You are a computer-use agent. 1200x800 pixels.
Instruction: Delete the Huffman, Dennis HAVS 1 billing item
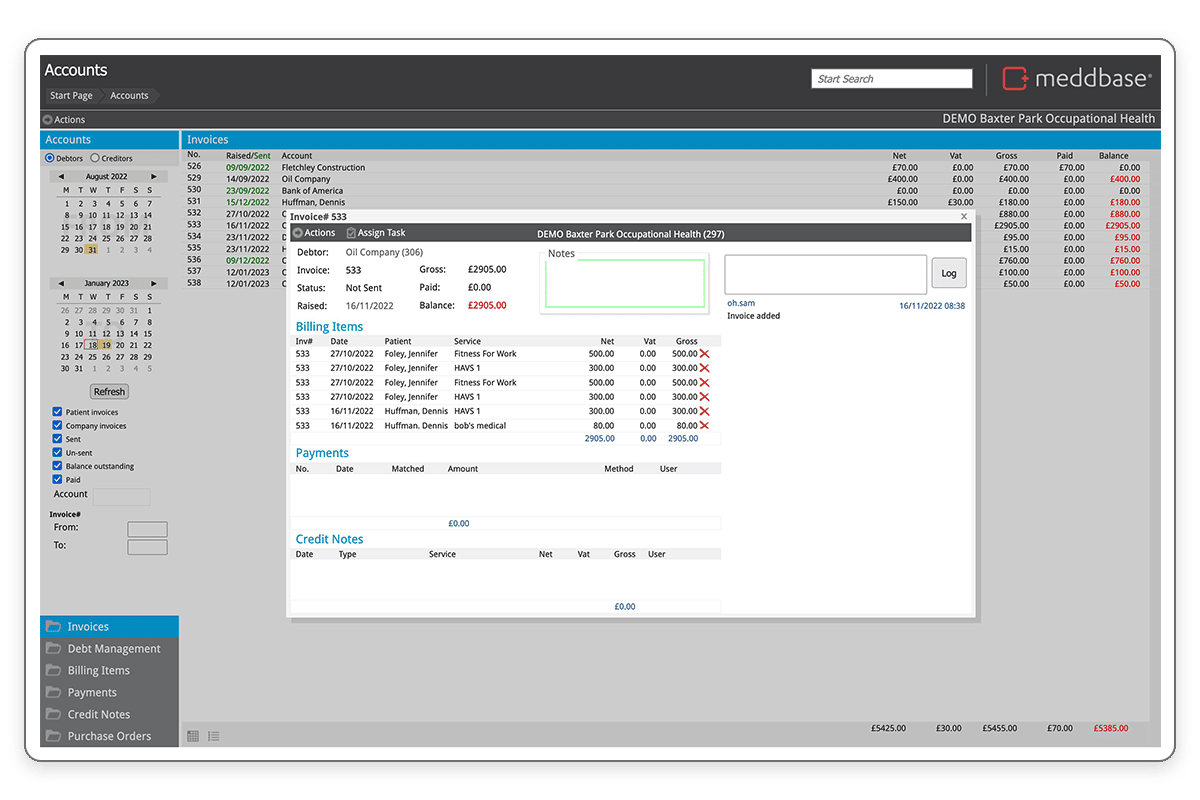tap(704, 411)
